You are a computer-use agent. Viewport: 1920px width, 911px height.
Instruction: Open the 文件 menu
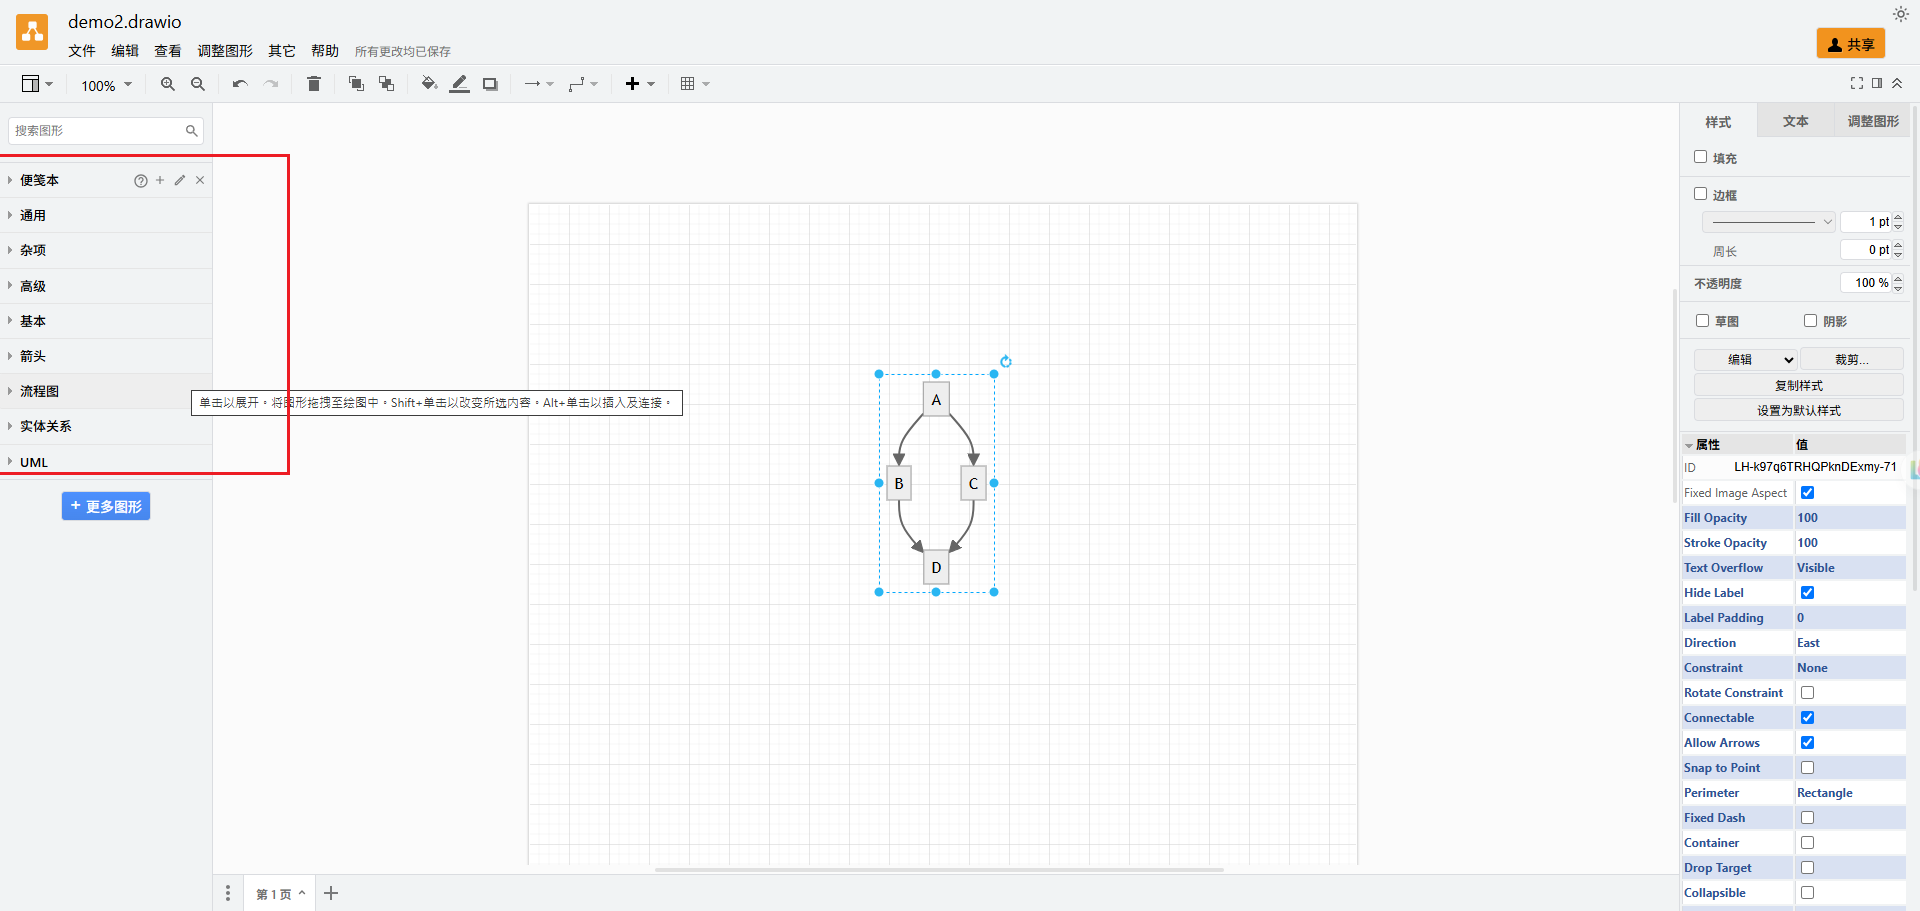[82, 51]
